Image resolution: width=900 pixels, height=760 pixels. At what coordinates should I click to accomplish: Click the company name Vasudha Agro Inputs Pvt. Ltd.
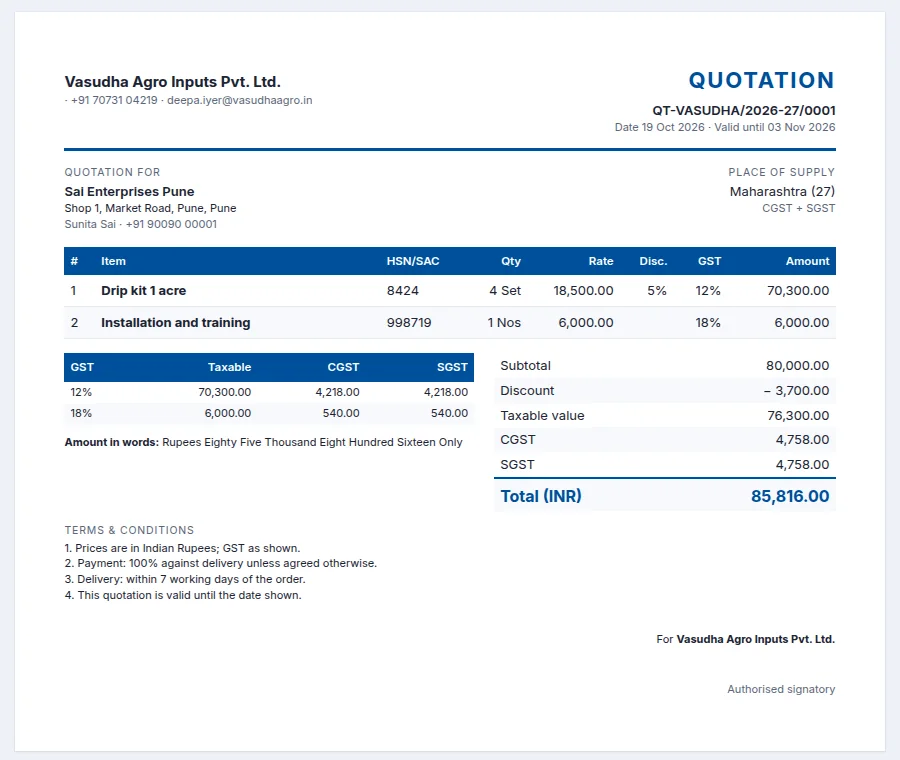point(172,82)
